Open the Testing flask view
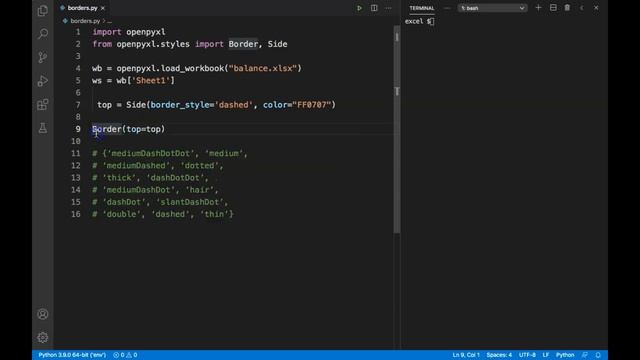Viewport: 640px width, 360px height. tap(42, 128)
